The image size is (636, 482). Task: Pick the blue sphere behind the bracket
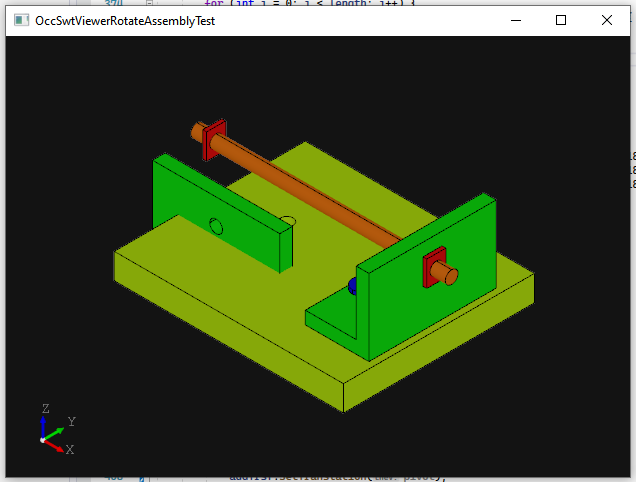pos(352,286)
